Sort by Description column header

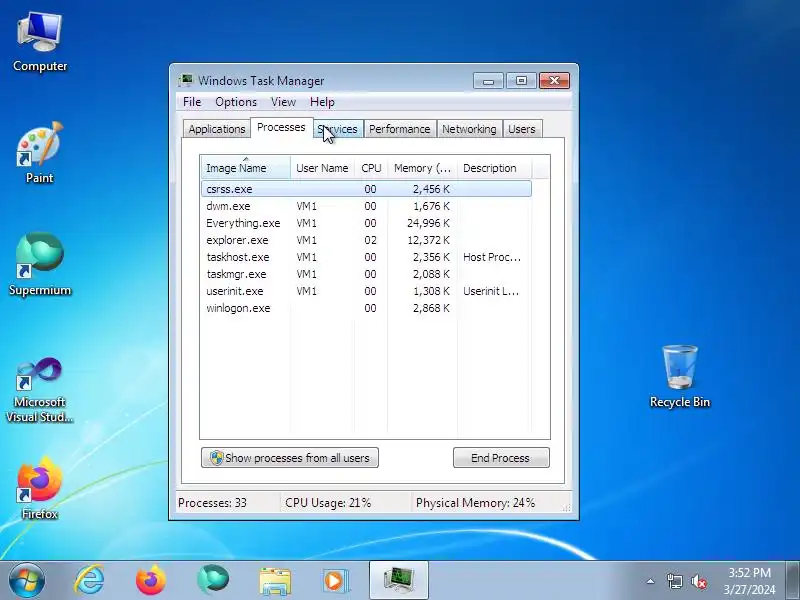tap(494, 168)
